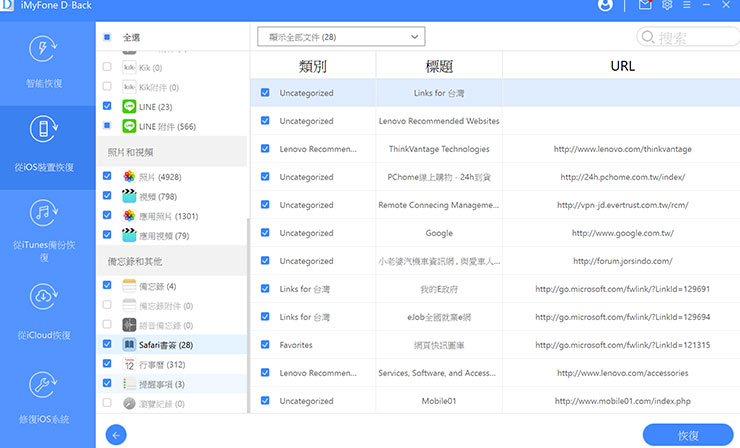Open the settings gear icon

[x=667, y=5]
